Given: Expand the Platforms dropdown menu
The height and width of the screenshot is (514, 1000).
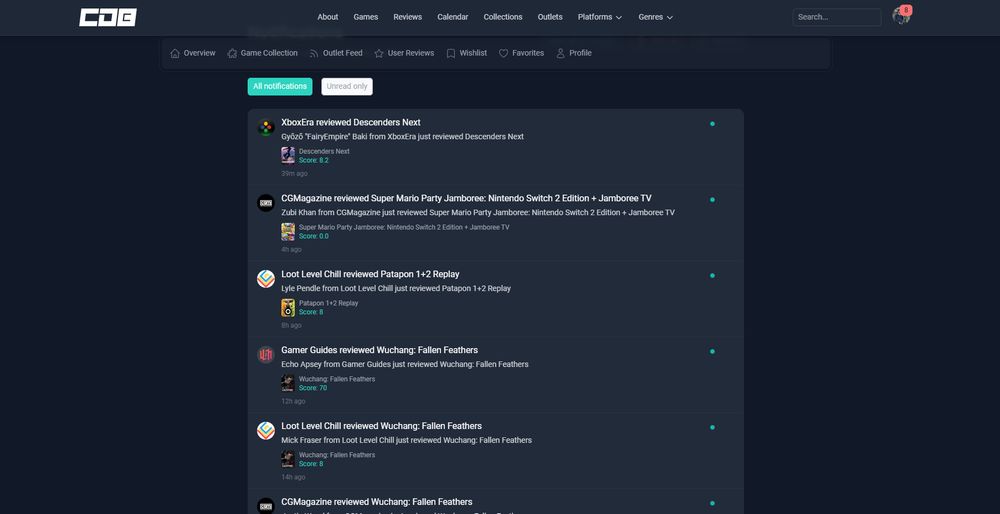Looking at the screenshot, I should 599,17.
